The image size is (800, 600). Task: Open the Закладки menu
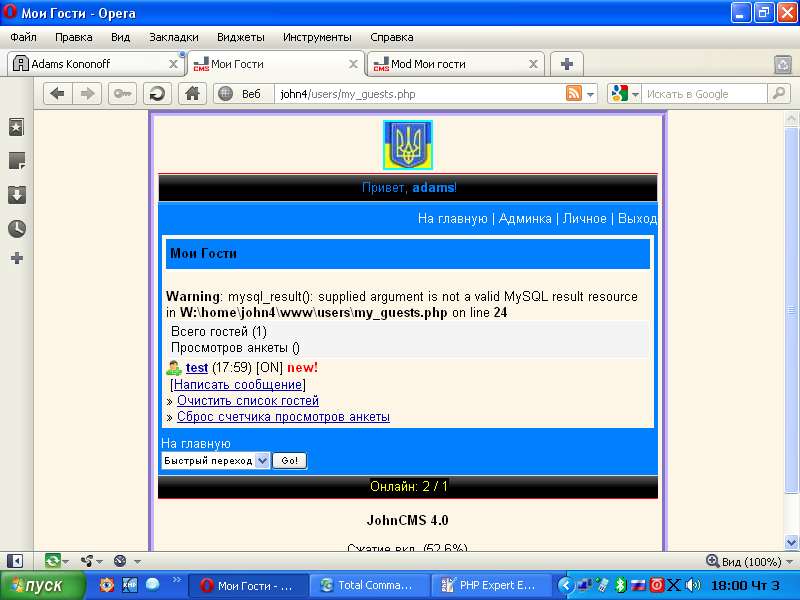(173, 37)
